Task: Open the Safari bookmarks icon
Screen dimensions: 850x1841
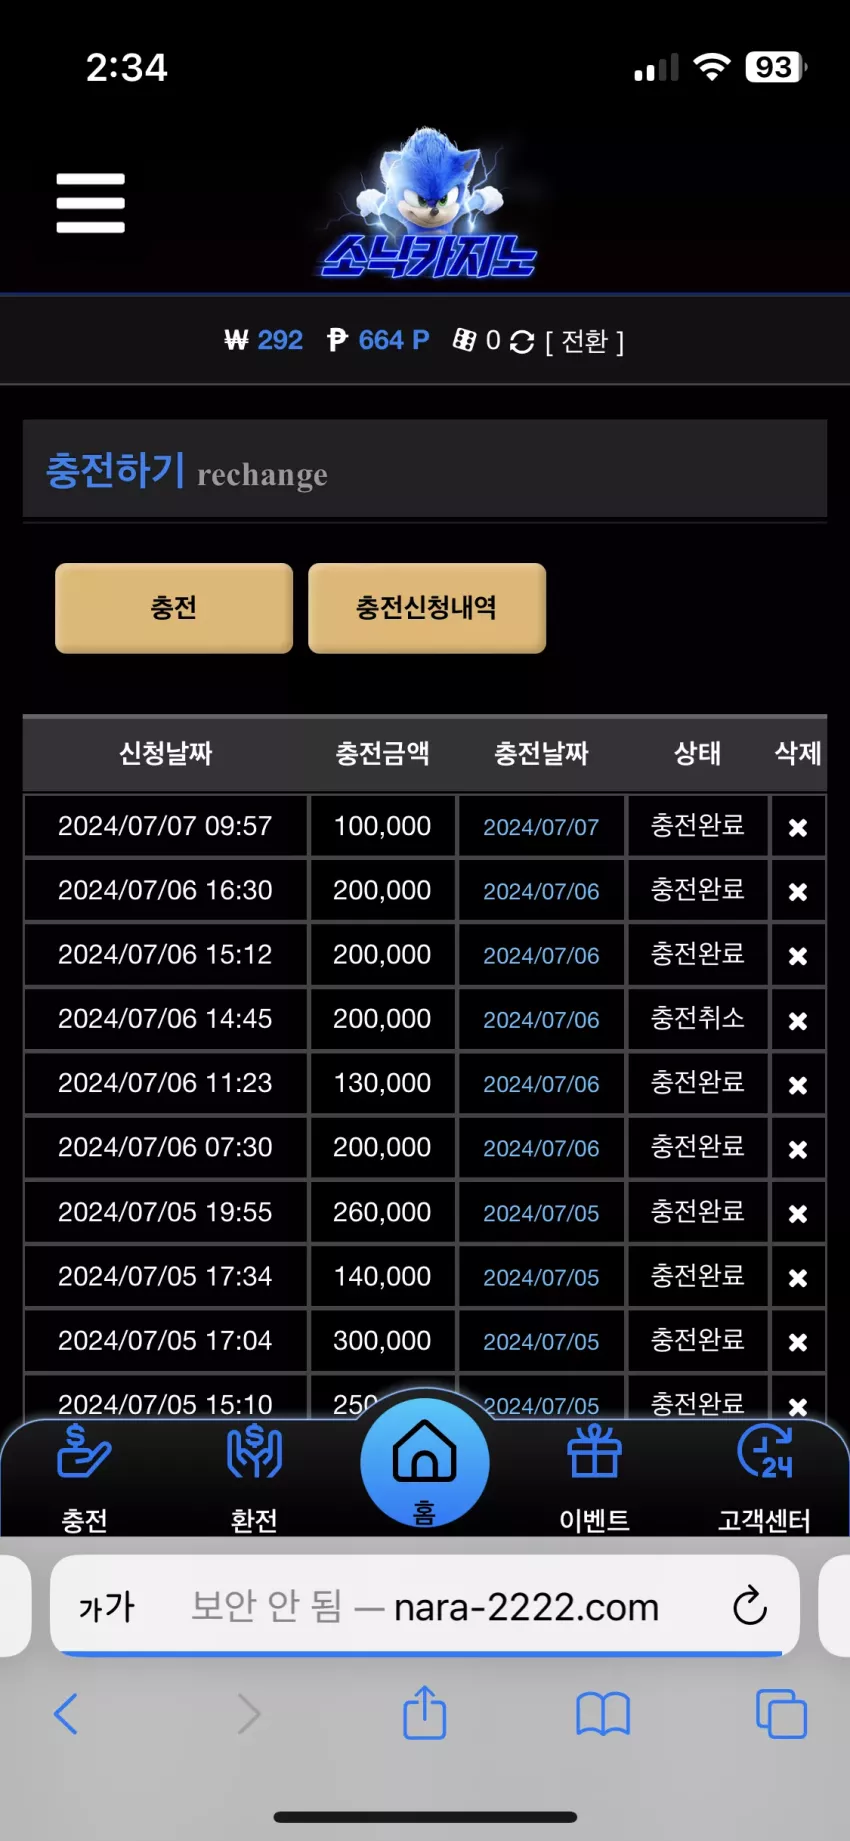Action: click(x=603, y=1714)
